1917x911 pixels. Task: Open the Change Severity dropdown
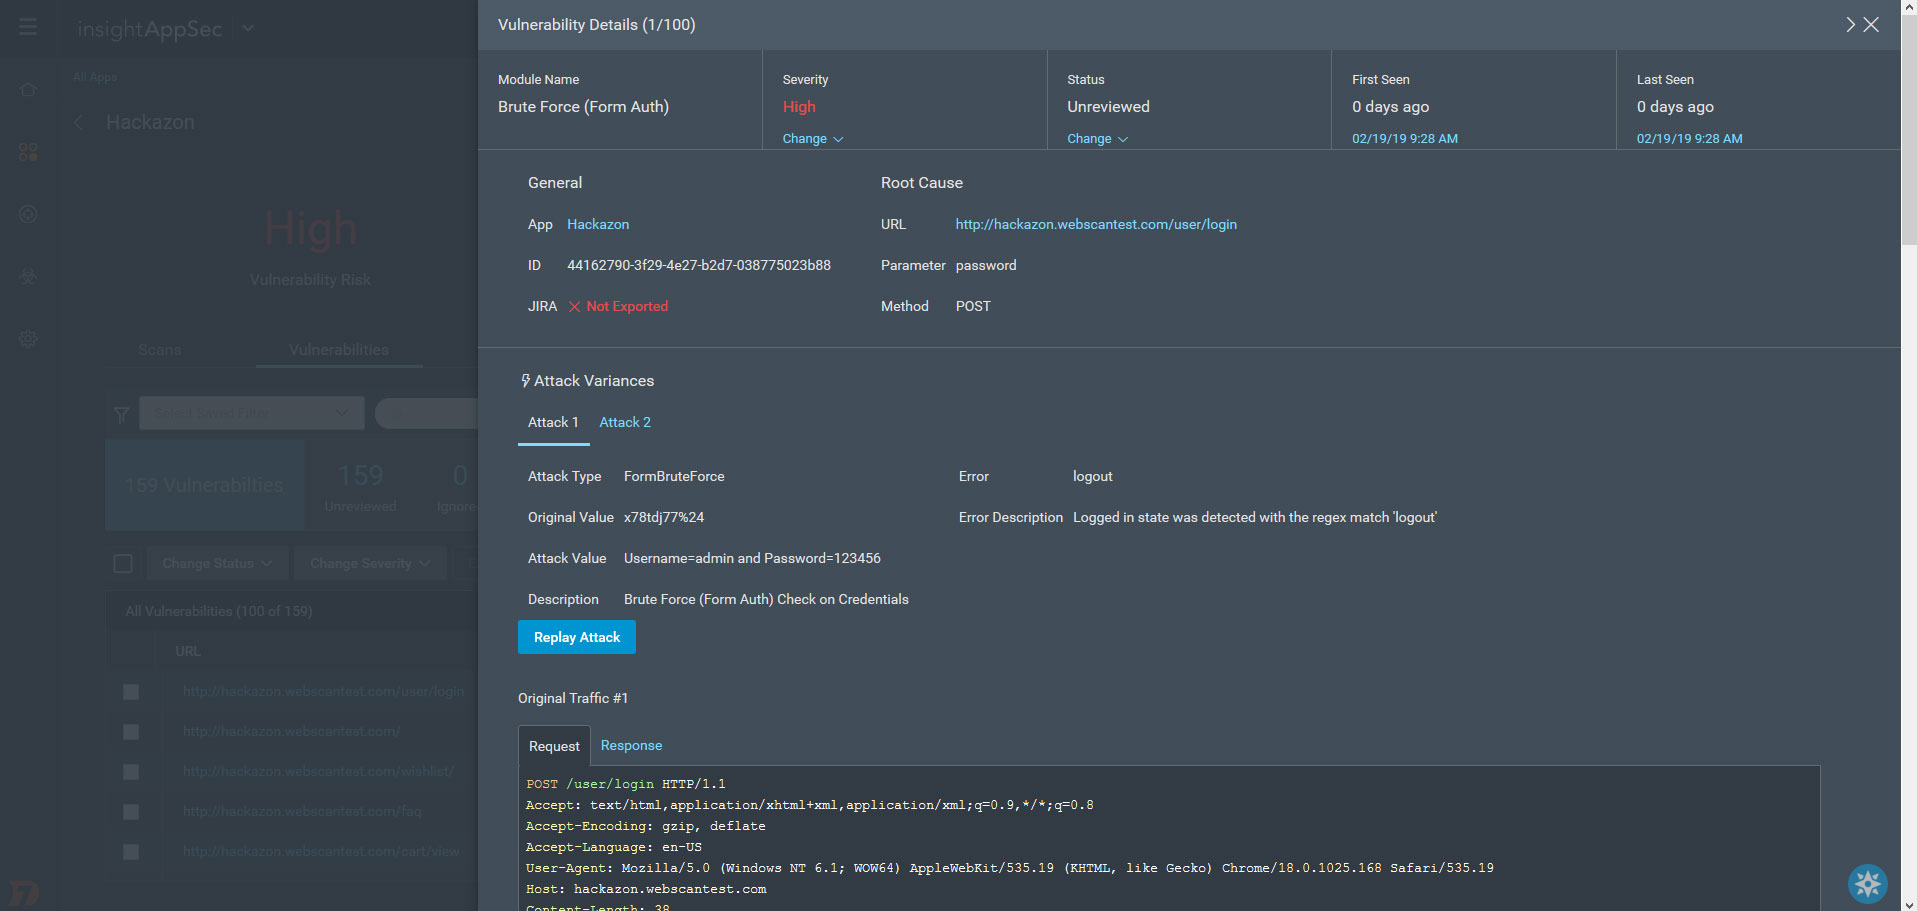(370, 563)
